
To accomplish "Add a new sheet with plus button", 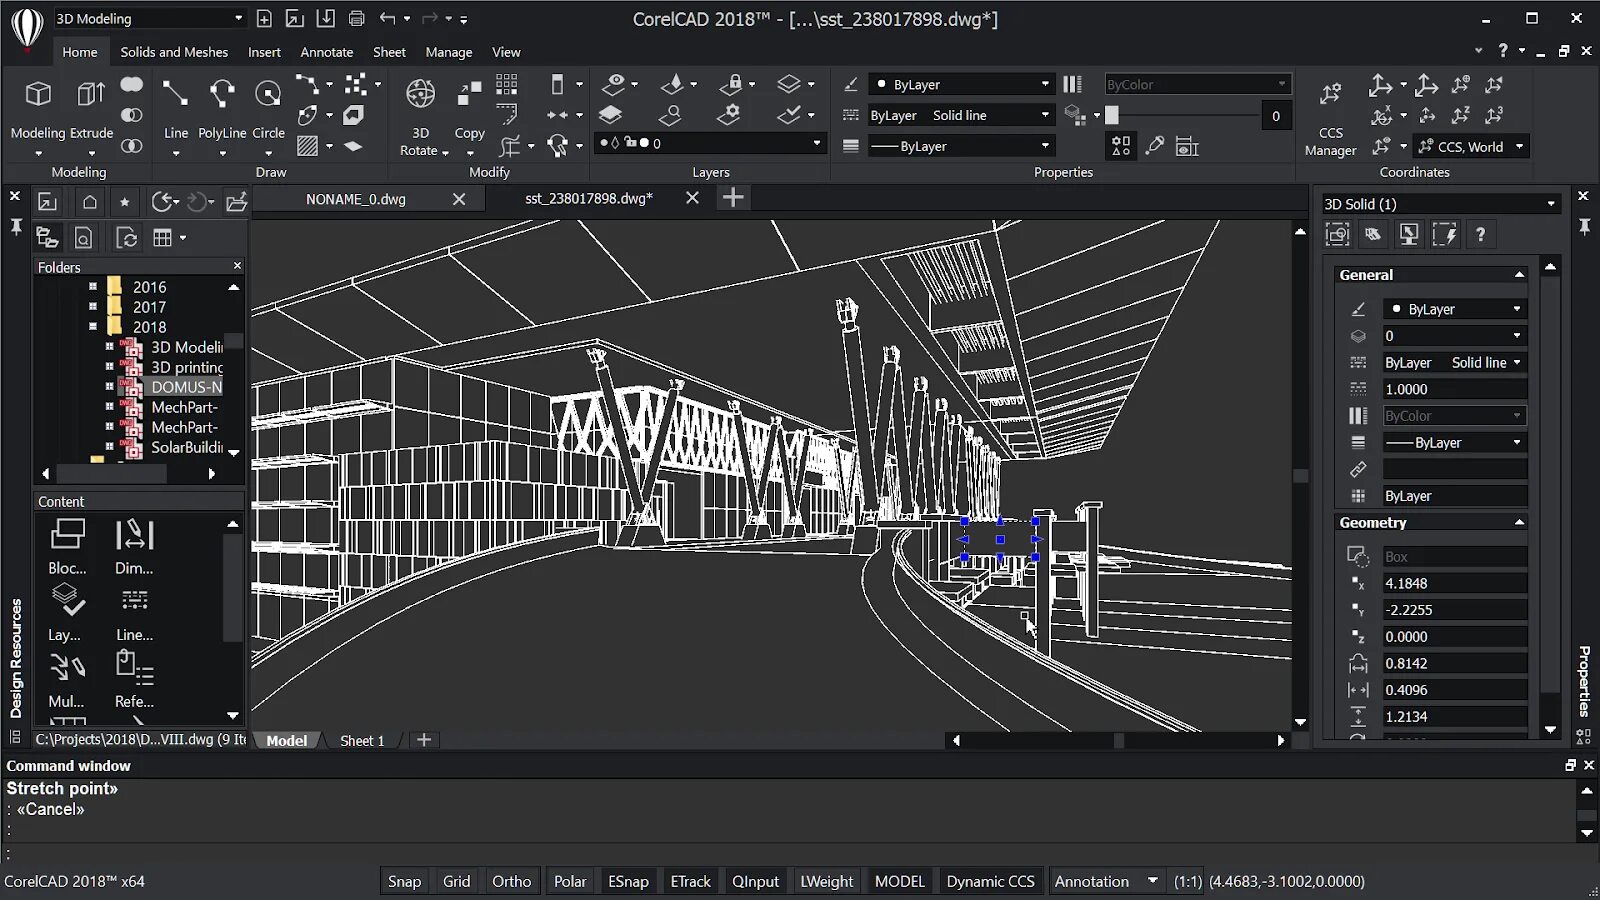I will point(424,740).
